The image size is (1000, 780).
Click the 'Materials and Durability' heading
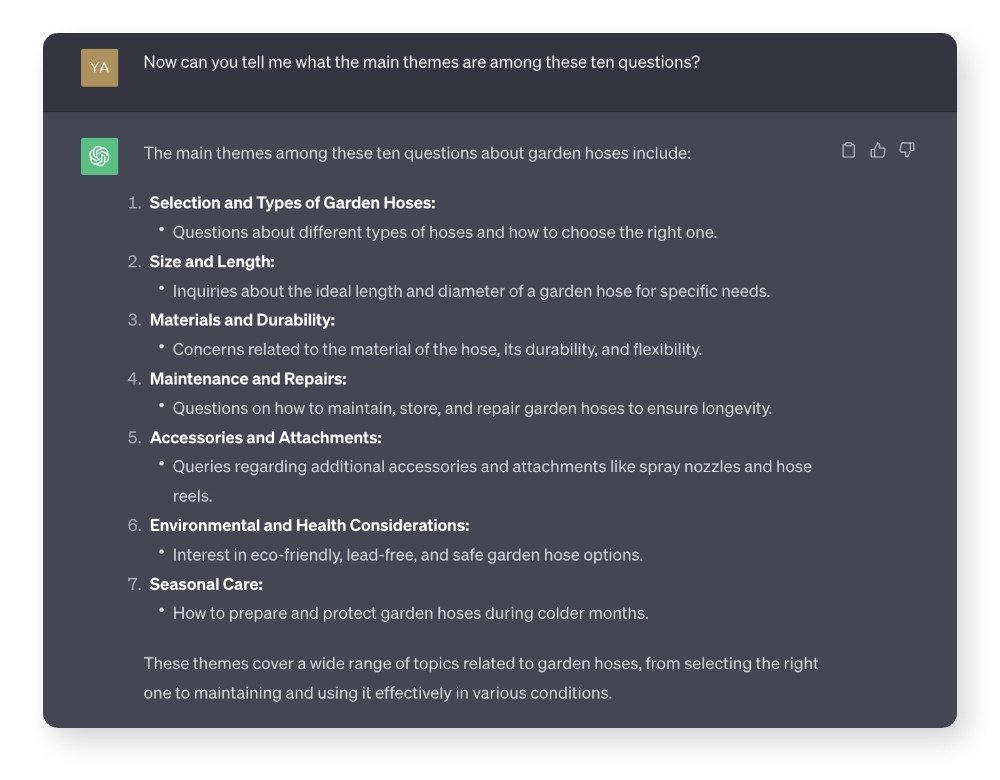[242, 320]
